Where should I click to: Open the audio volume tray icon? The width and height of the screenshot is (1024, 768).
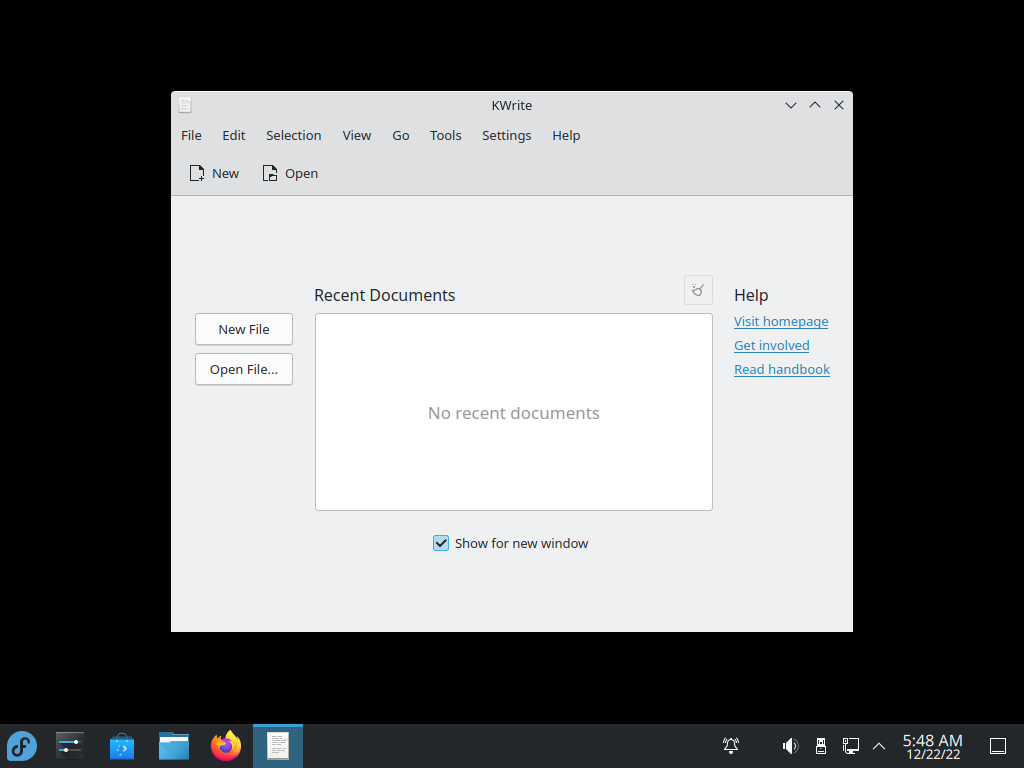(790, 746)
